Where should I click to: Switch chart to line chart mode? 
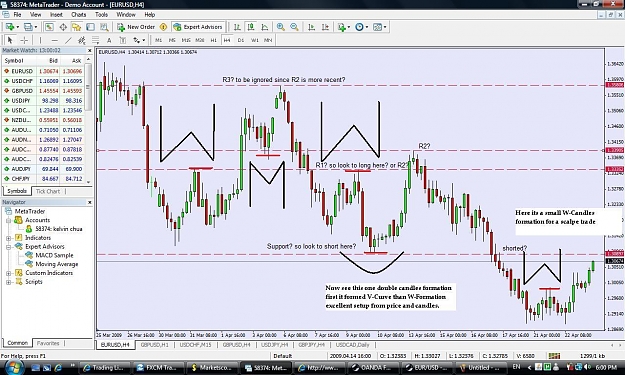pyautogui.click(x=265, y=27)
